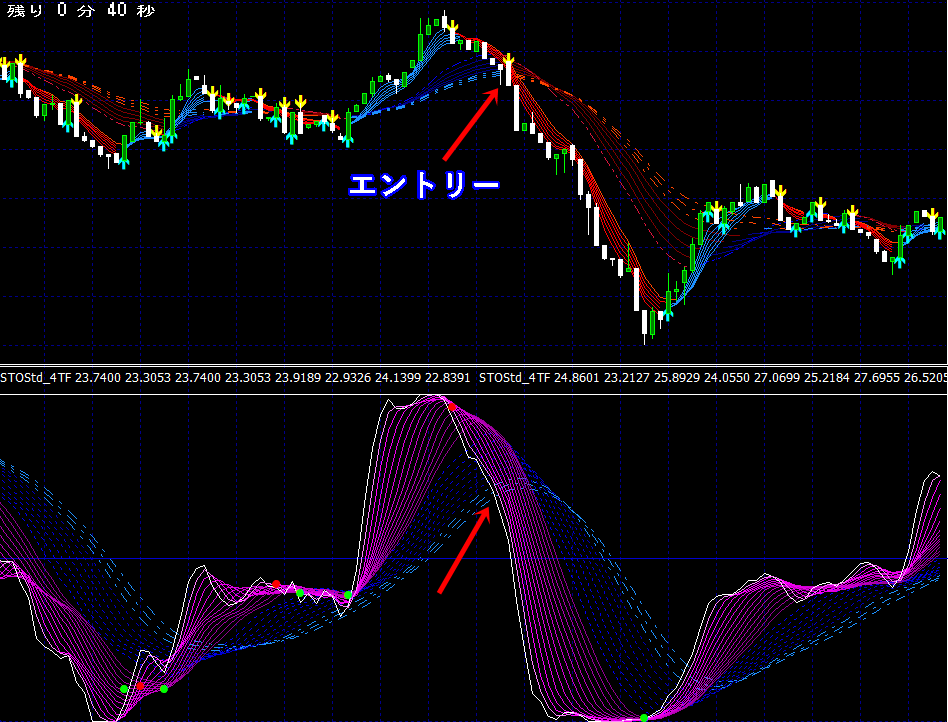This screenshot has width=948, height=722.
Task: Click the indicator value 22.9326
Action: coord(348,378)
